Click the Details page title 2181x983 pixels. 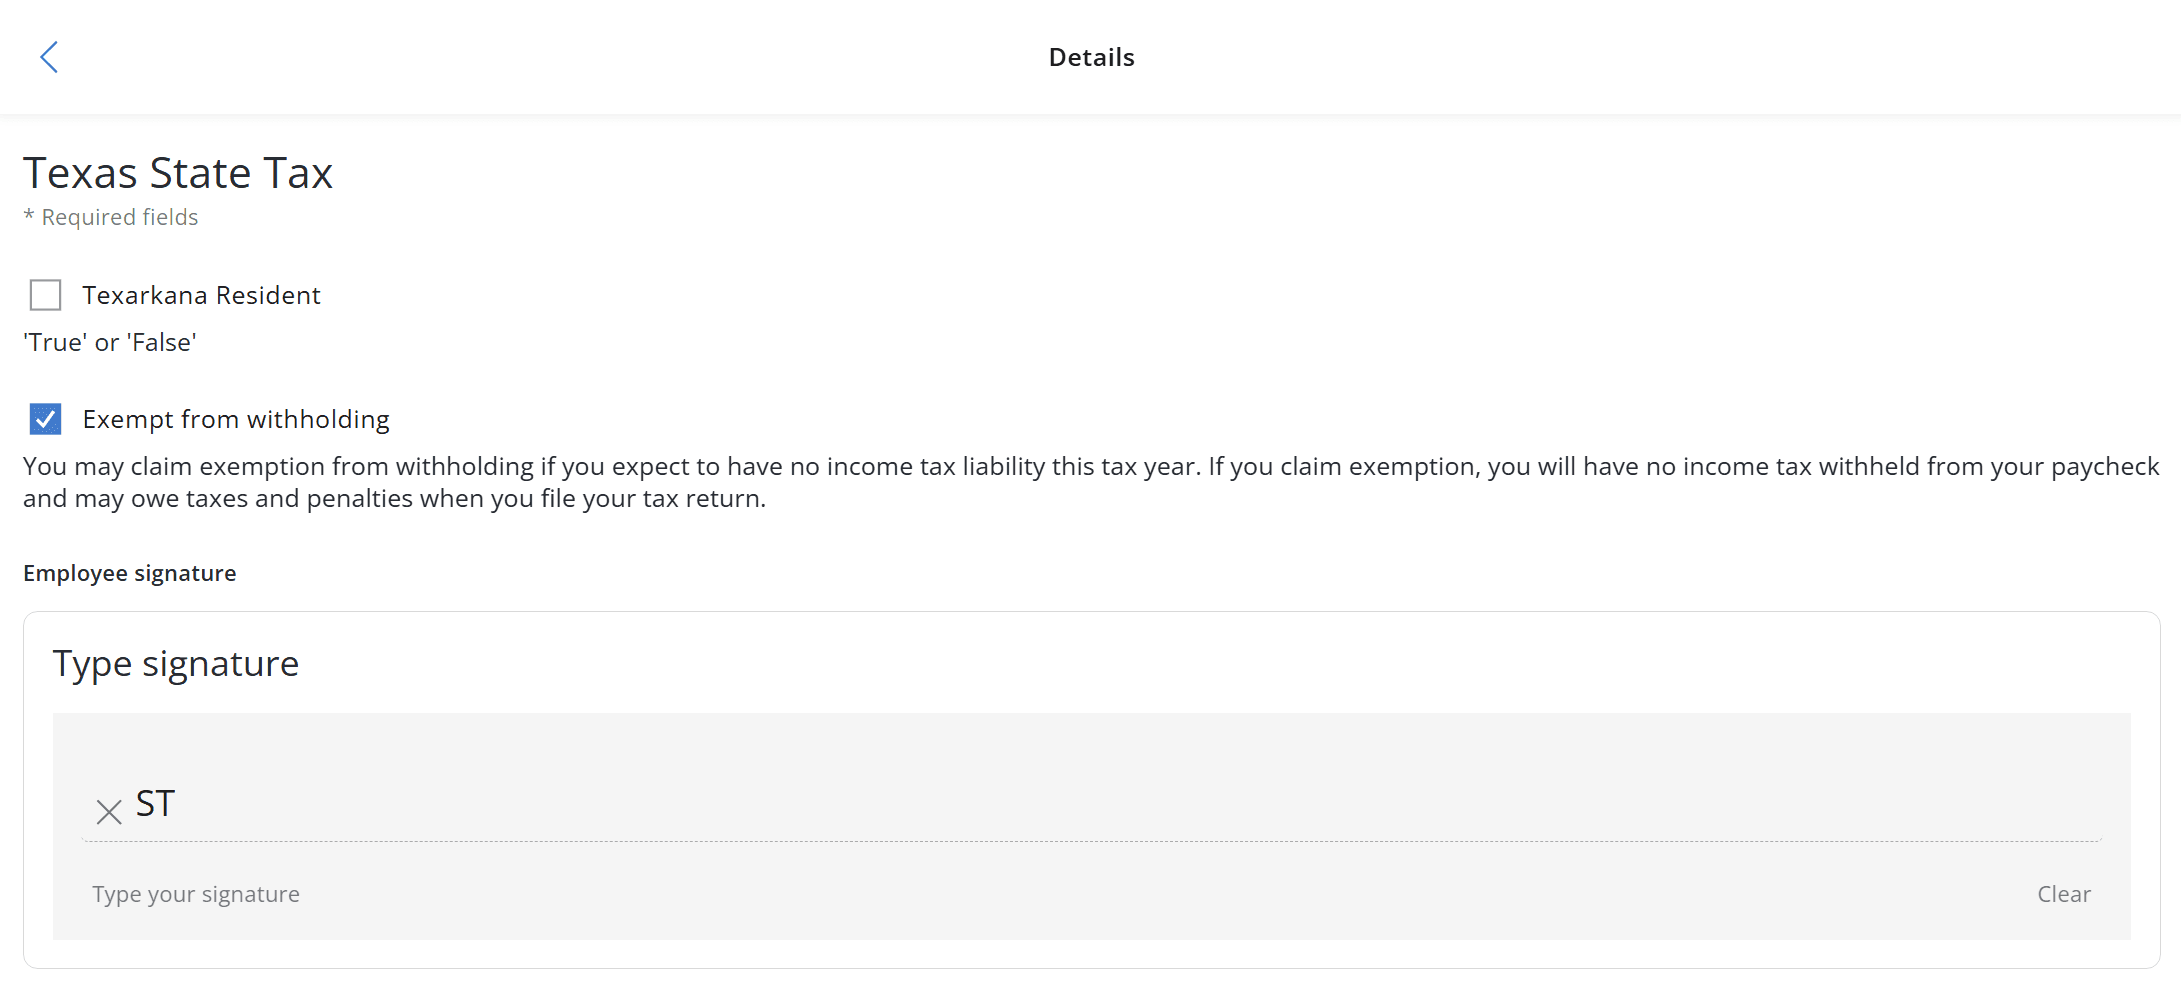(1091, 57)
